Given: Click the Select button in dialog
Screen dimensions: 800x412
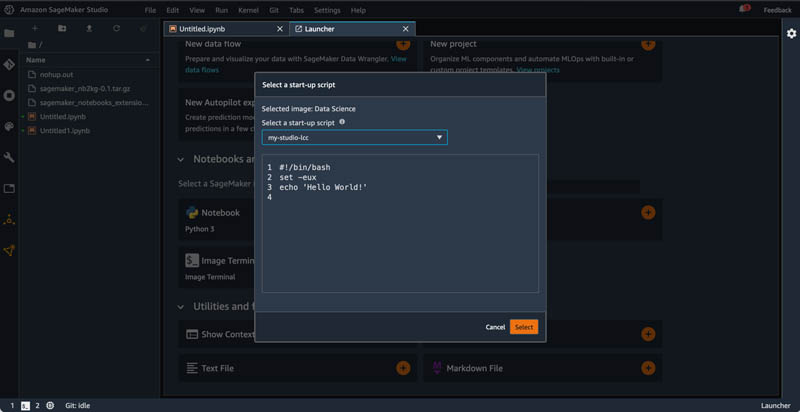Looking at the screenshot, I should point(524,327).
